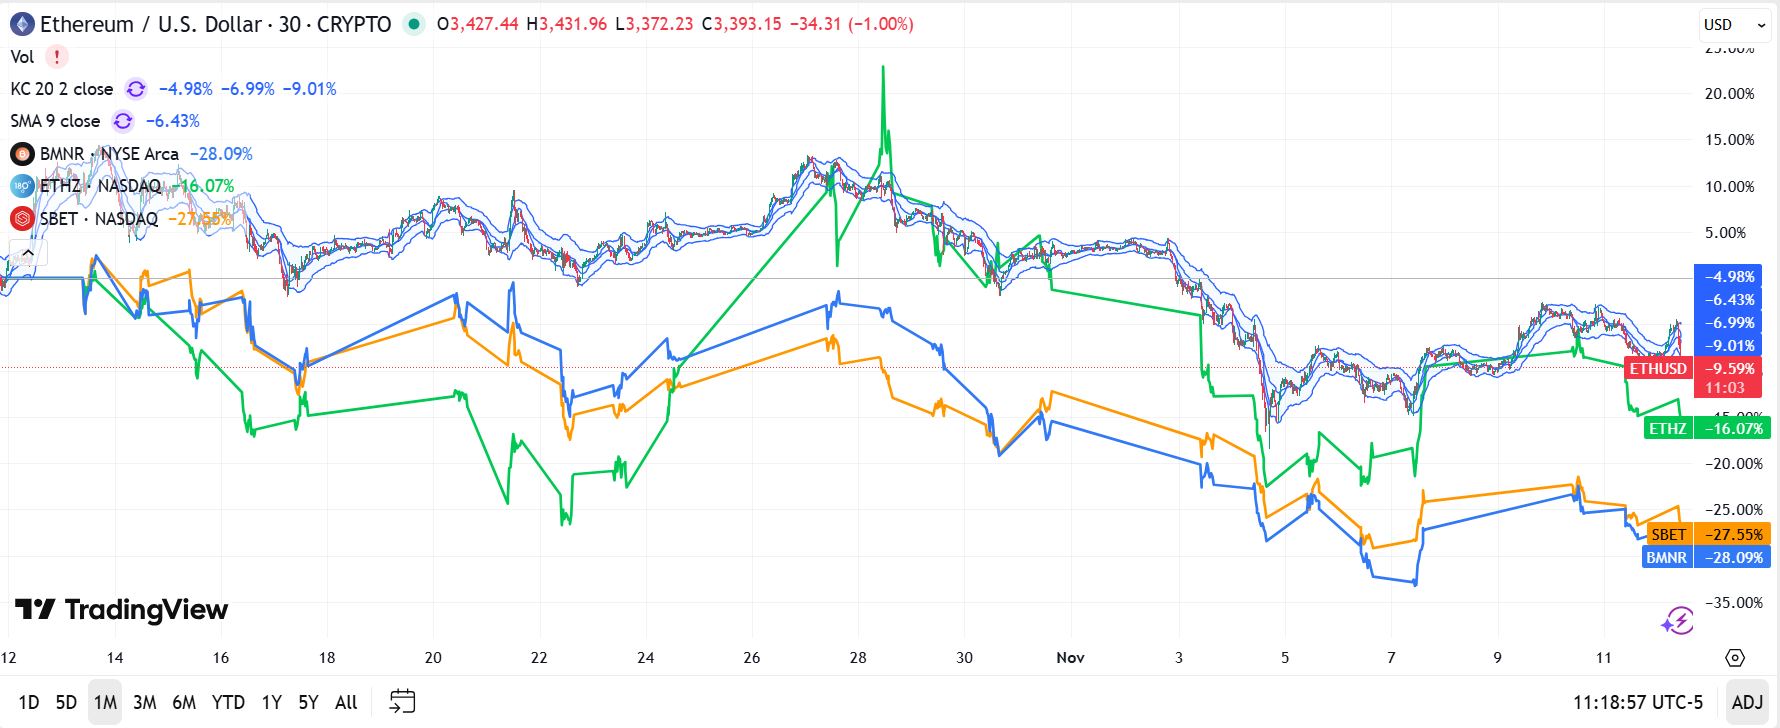The height and width of the screenshot is (728, 1780).
Task: Click the Ethereum / U.S. Dollar symbol title
Action: 215,24
